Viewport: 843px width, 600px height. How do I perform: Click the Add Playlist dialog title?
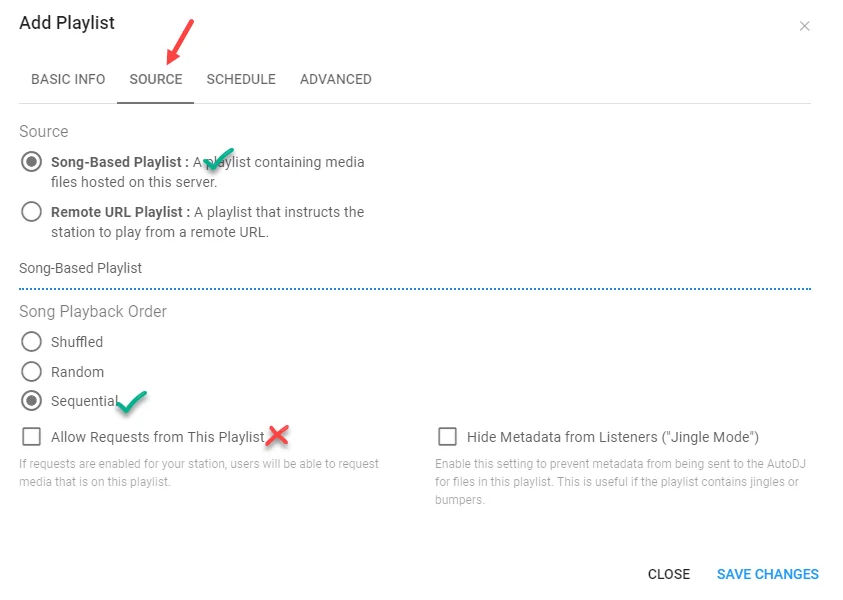click(x=67, y=23)
